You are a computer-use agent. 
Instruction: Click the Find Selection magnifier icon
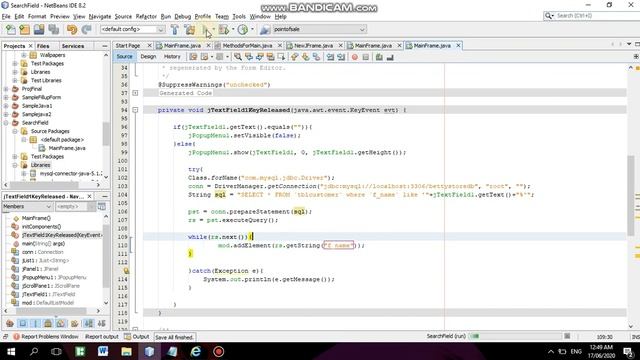(238, 57)
